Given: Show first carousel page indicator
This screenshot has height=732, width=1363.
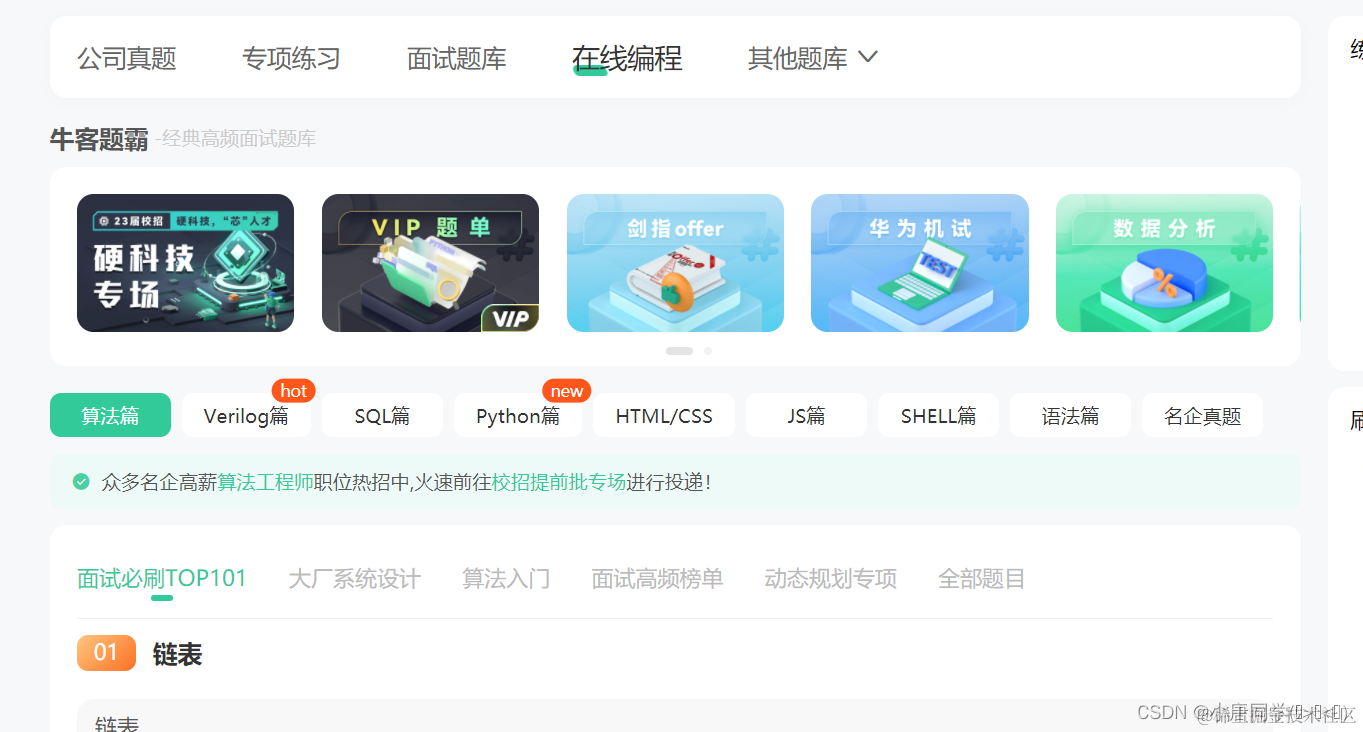Looking at the screenshot, I should coord(679,351).
